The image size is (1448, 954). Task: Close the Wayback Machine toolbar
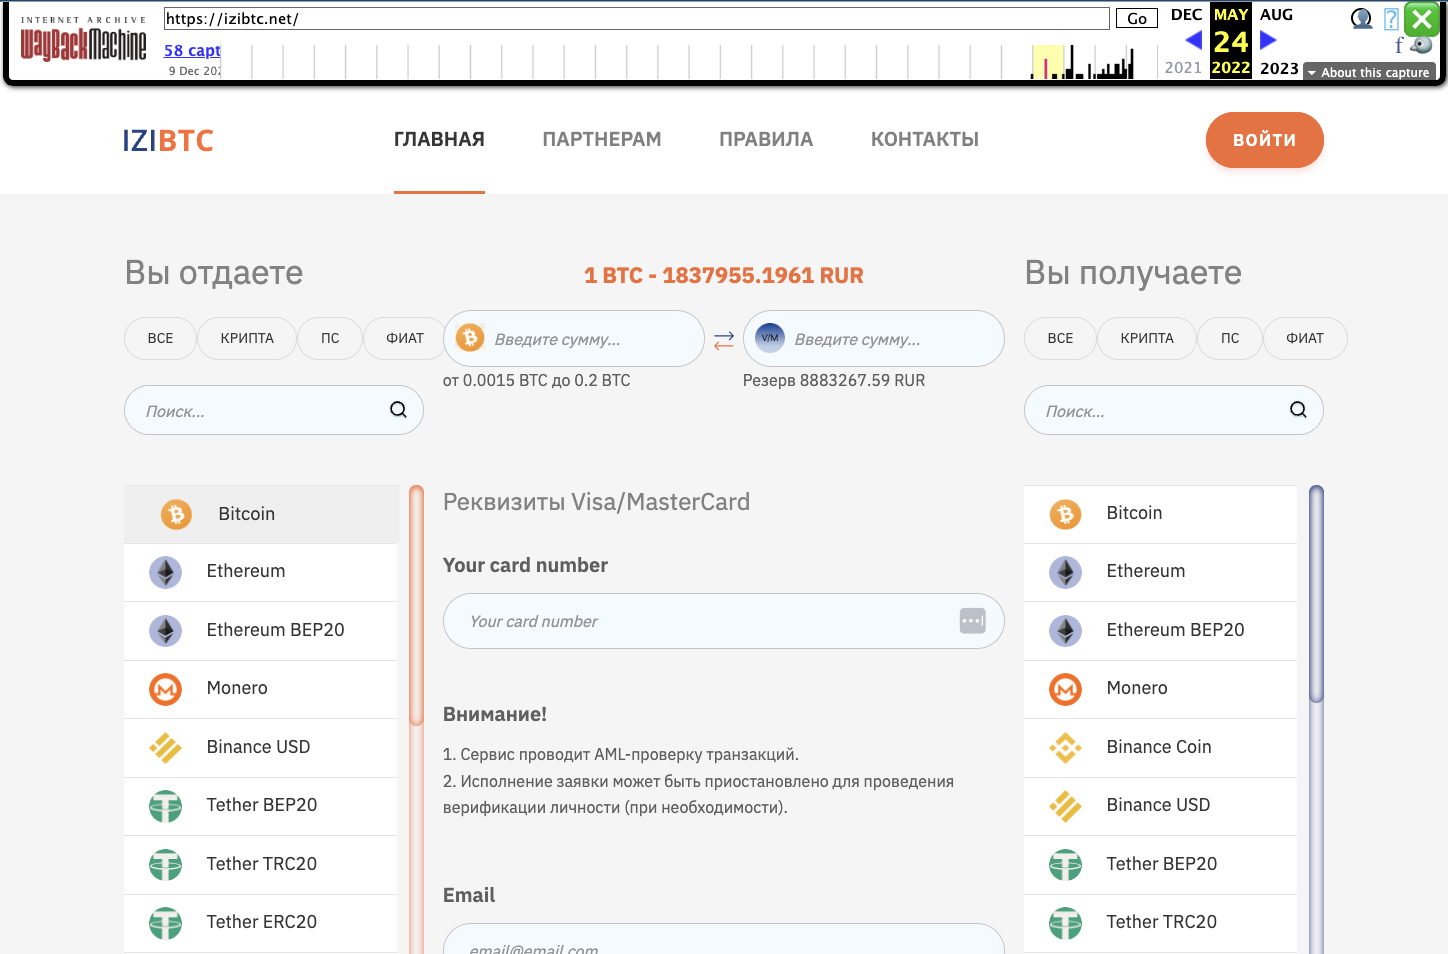point(1421,19)
